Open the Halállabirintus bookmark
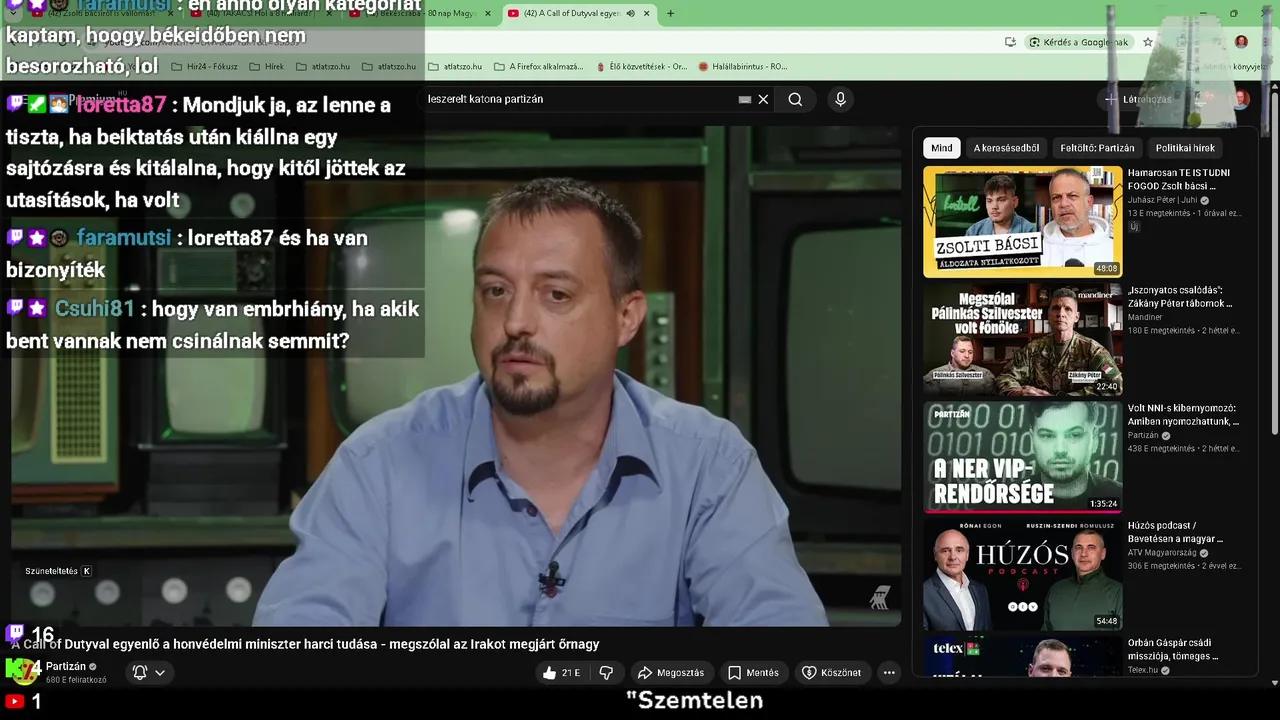The image size is (1280, 720). (743, 67)
